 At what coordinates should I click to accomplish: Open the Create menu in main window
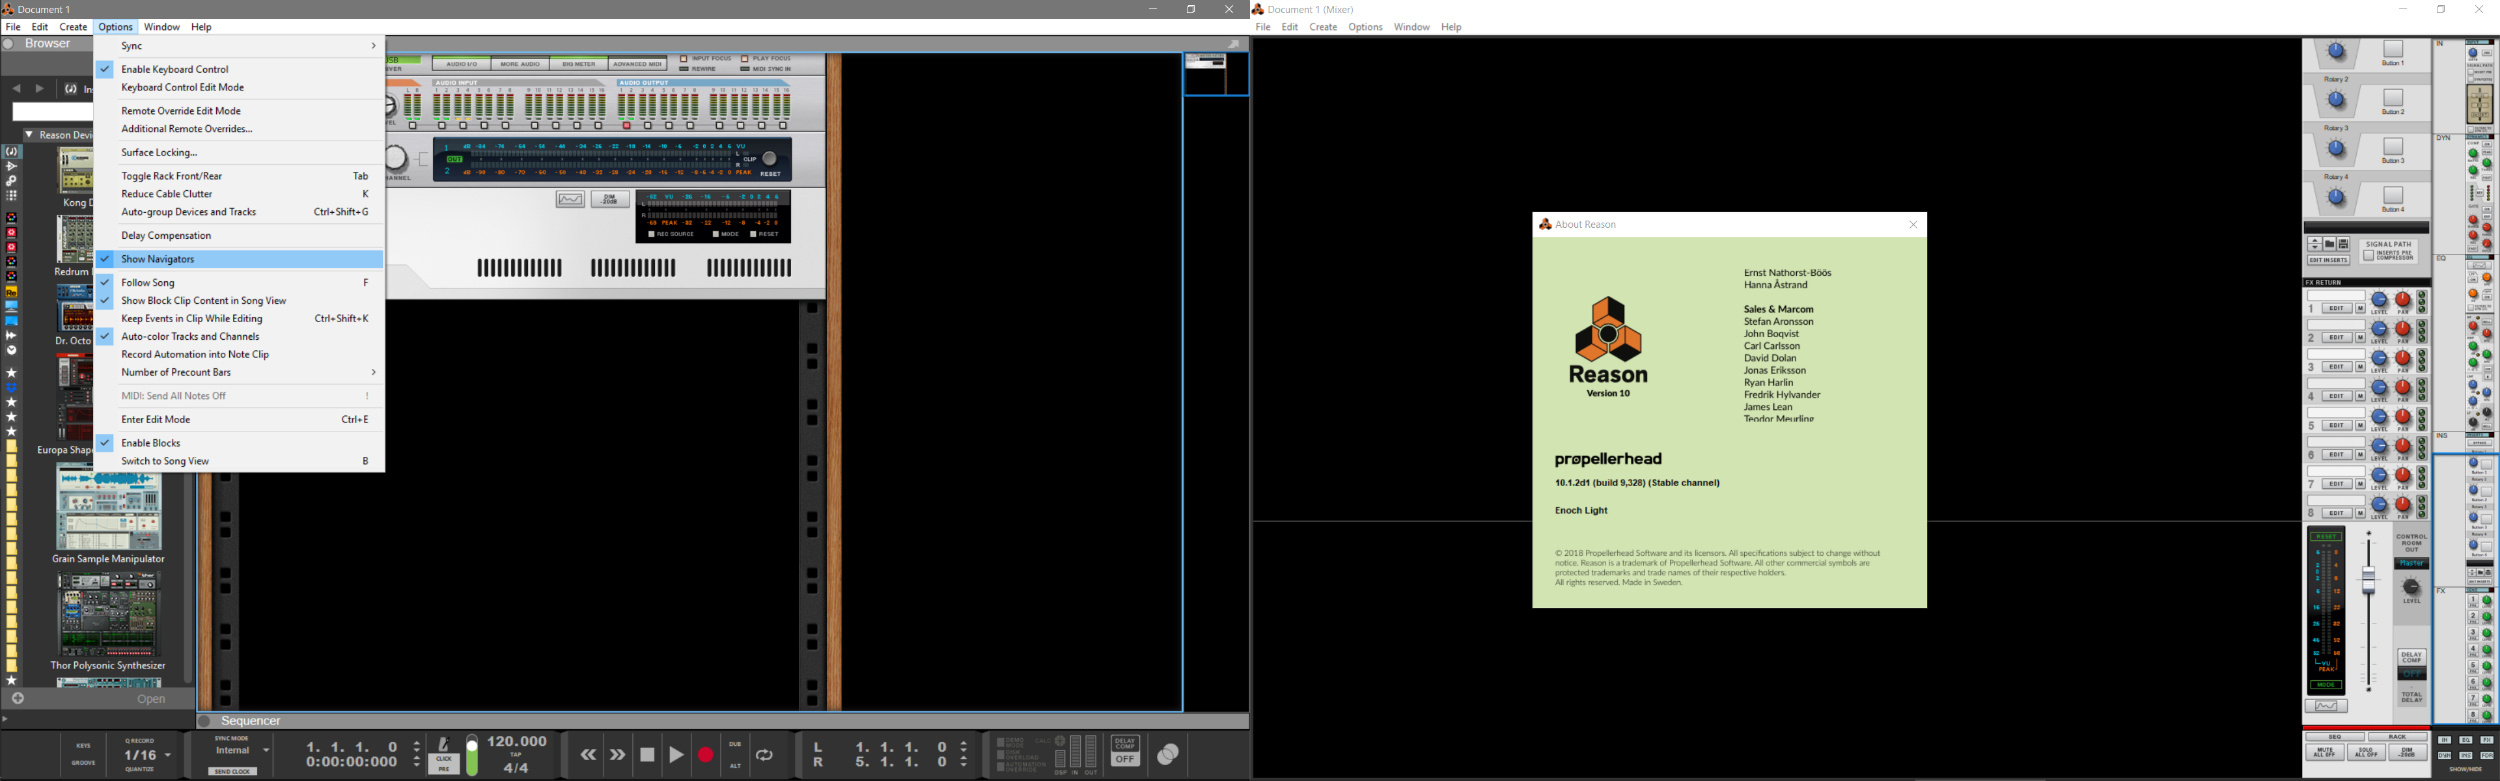(73, 27)
